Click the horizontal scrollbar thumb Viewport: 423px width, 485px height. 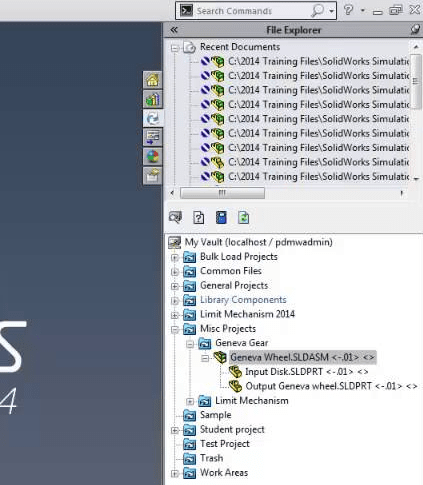click(222, 193)
